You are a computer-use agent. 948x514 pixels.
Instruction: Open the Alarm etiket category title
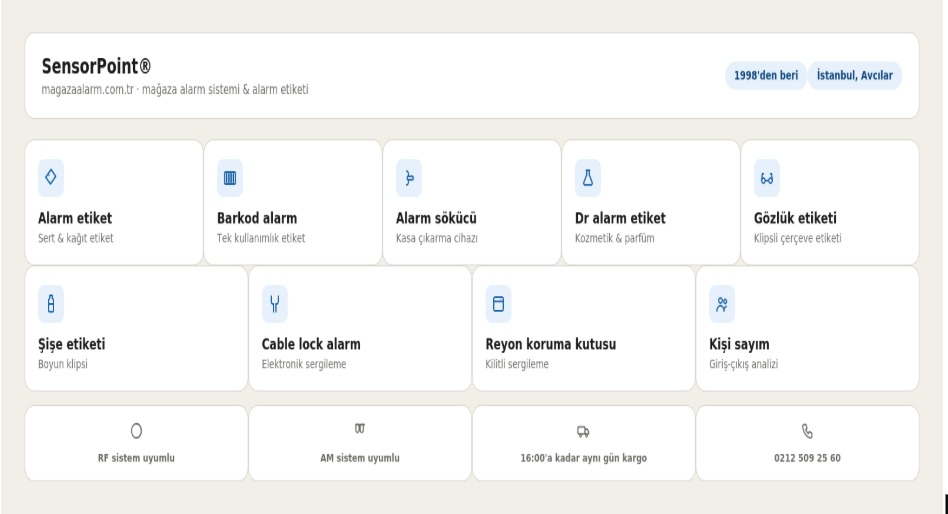75,218
